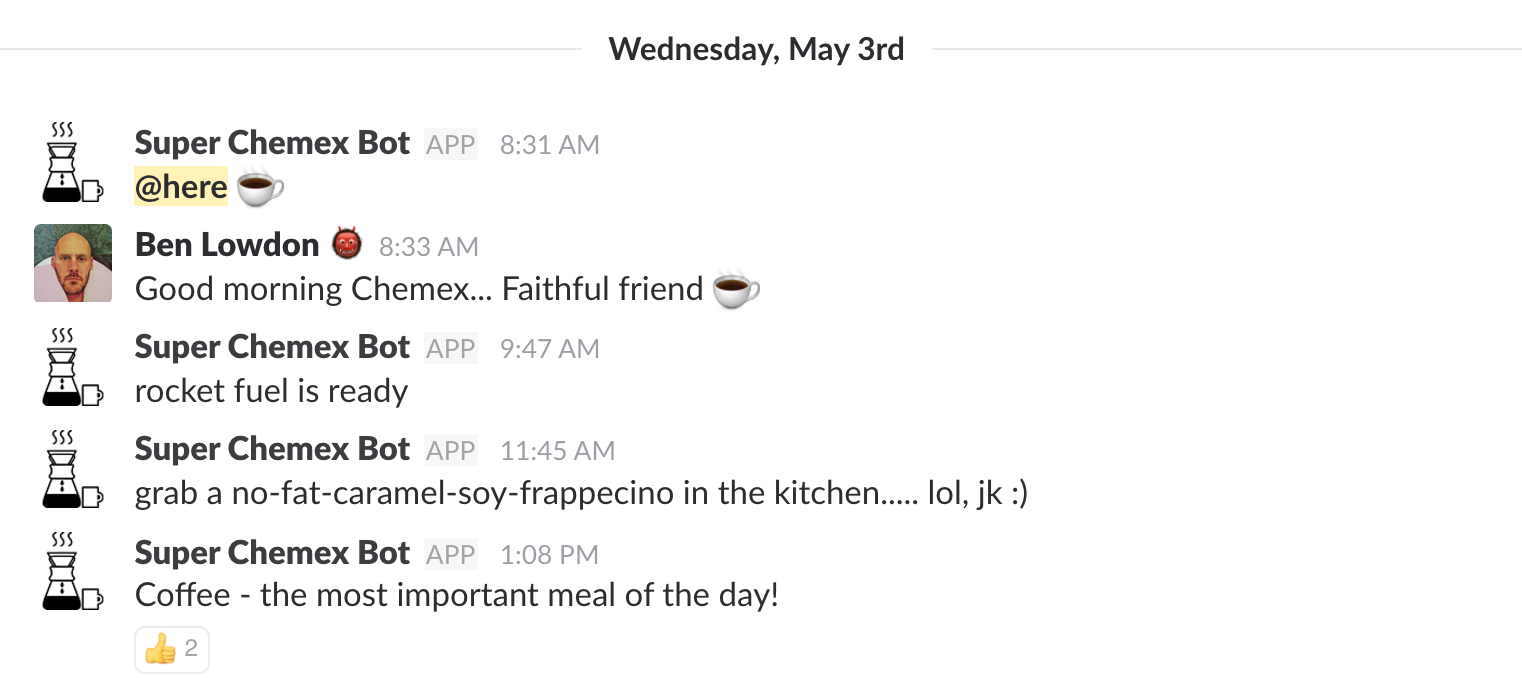Click Super Chemex Bot name on 1:08 PM message
Screen dimensions: 1522x692
272,553
